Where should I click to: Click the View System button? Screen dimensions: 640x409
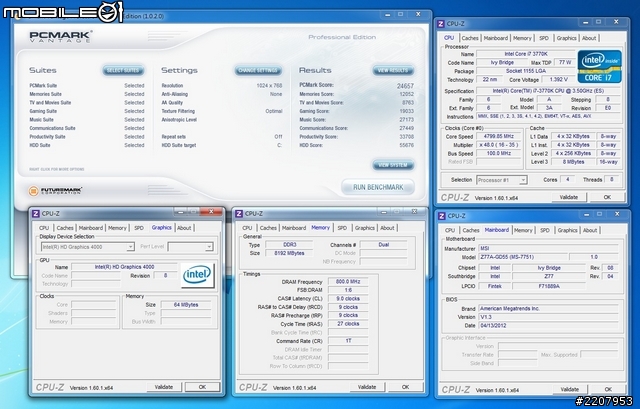(393, 165)
